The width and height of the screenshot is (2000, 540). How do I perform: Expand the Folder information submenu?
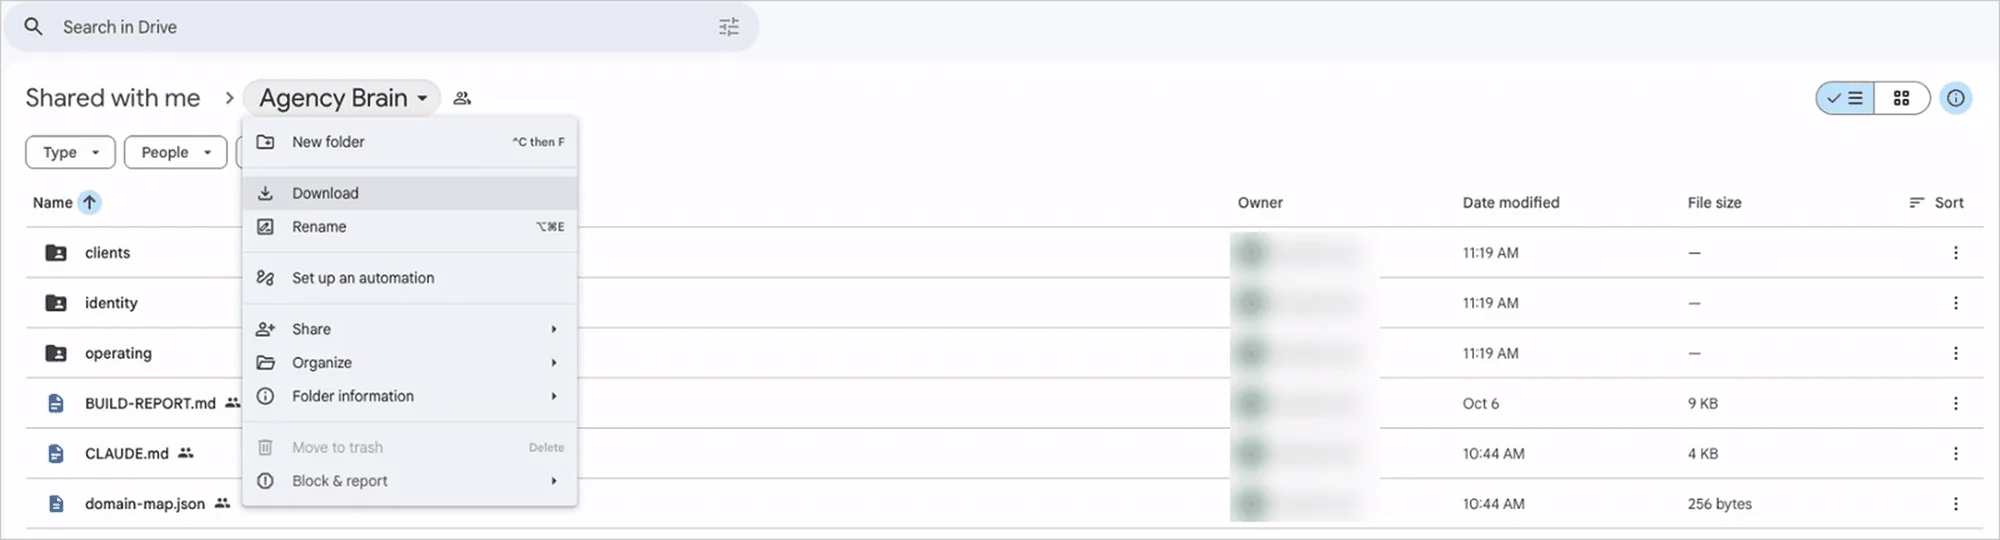pyautogui.click(x=410, y=396)
